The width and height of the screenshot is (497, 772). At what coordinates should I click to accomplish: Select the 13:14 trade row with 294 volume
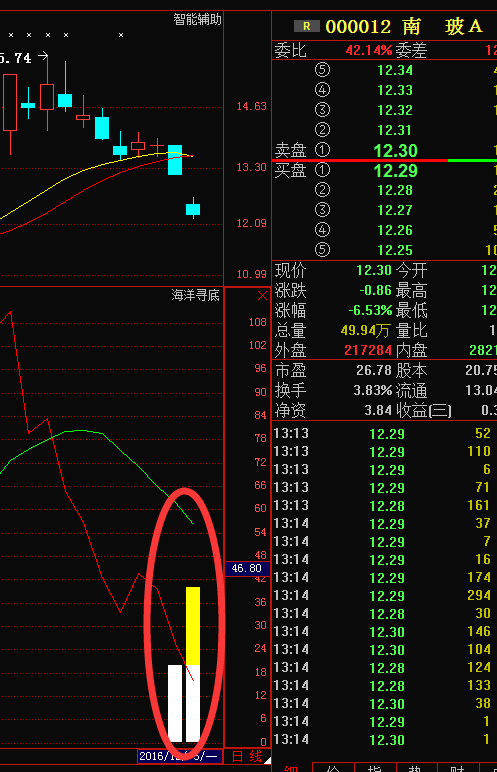384,595
